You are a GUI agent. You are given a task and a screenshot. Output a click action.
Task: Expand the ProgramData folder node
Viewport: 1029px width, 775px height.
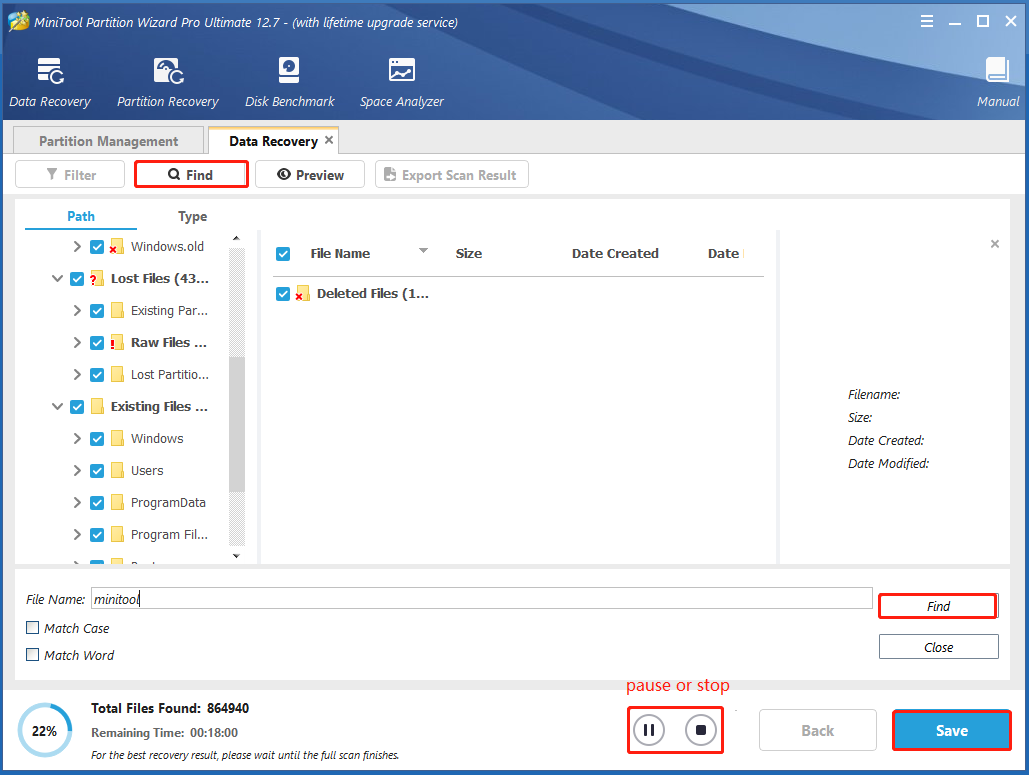click(x=77, y=503)
